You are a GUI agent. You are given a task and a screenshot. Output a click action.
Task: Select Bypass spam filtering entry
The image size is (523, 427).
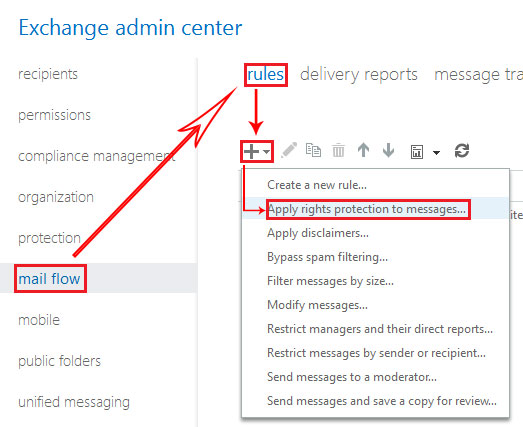[x=327, y=257]
